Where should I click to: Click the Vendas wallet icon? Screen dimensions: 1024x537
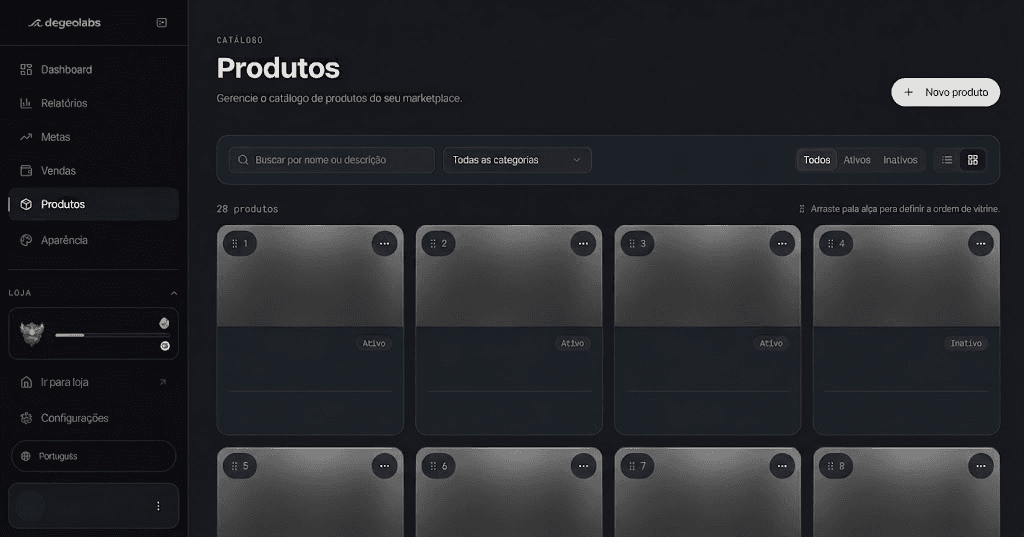(26, 171)
